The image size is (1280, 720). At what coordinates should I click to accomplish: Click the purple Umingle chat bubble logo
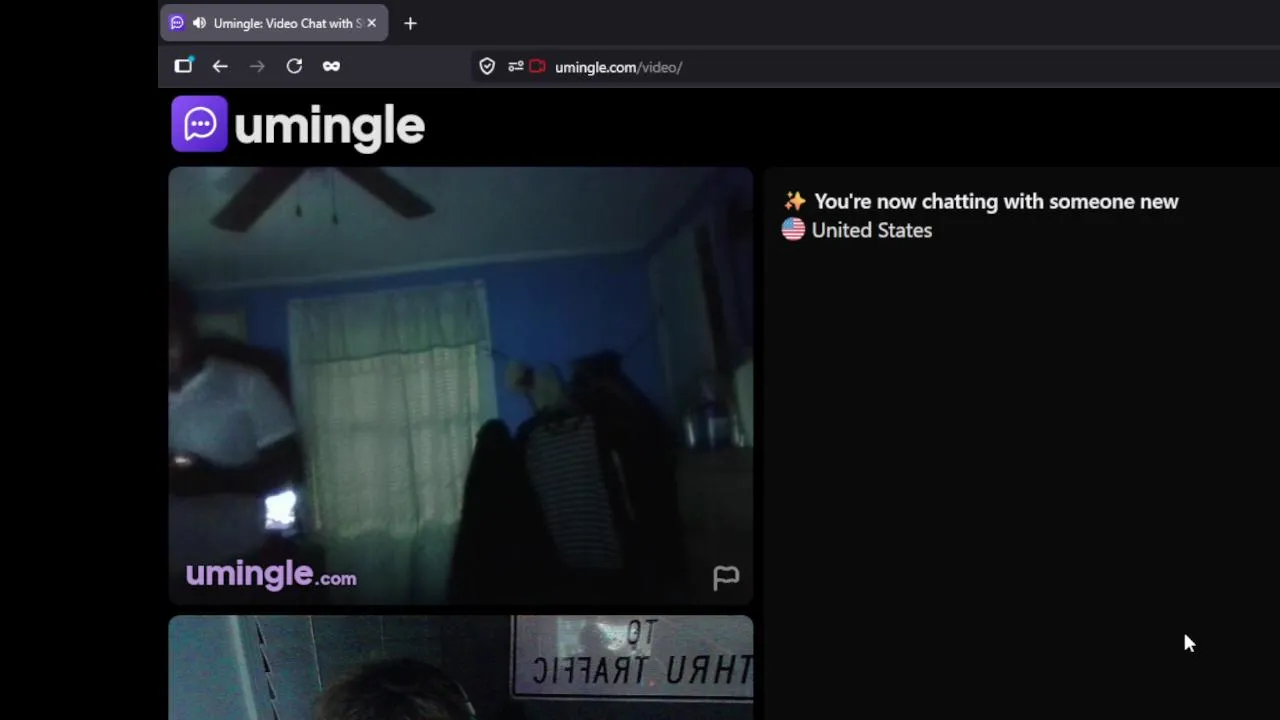[x=199, y=124]
